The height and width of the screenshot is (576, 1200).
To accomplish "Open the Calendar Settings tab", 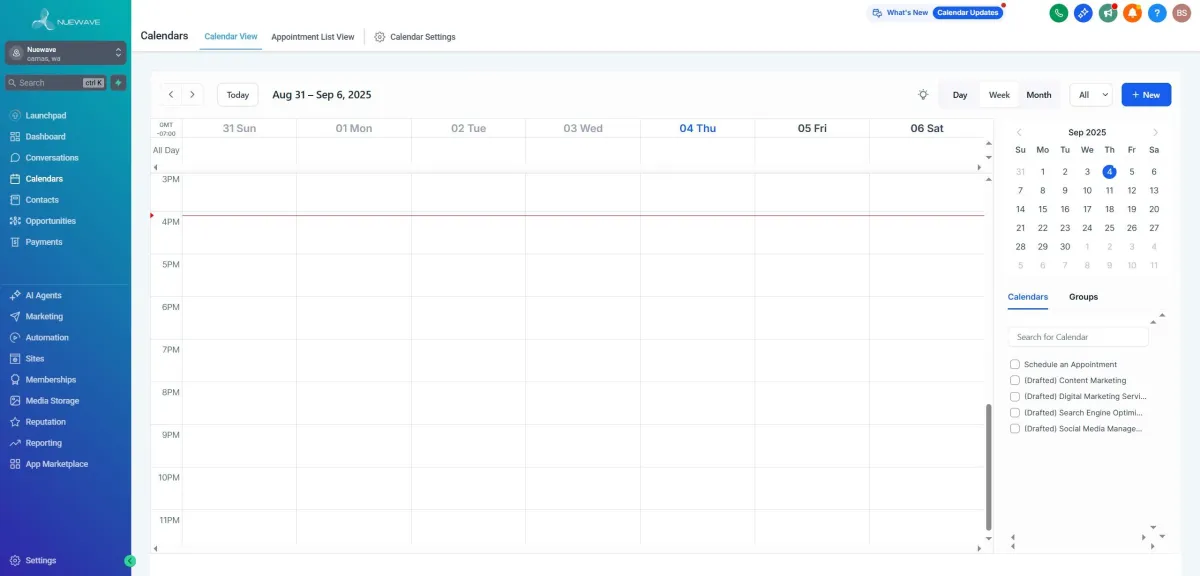I will [x=415, y=37].
